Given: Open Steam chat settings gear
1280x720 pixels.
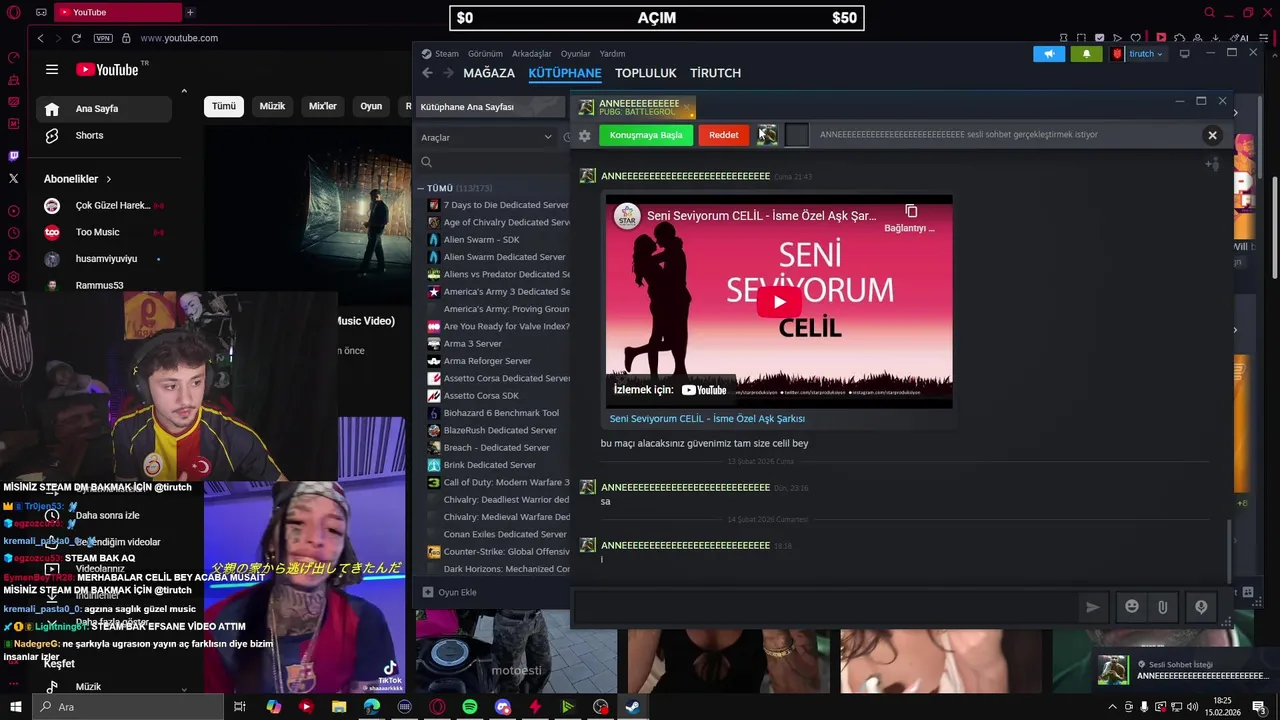Looking at the screenshot, I should 584,136.
